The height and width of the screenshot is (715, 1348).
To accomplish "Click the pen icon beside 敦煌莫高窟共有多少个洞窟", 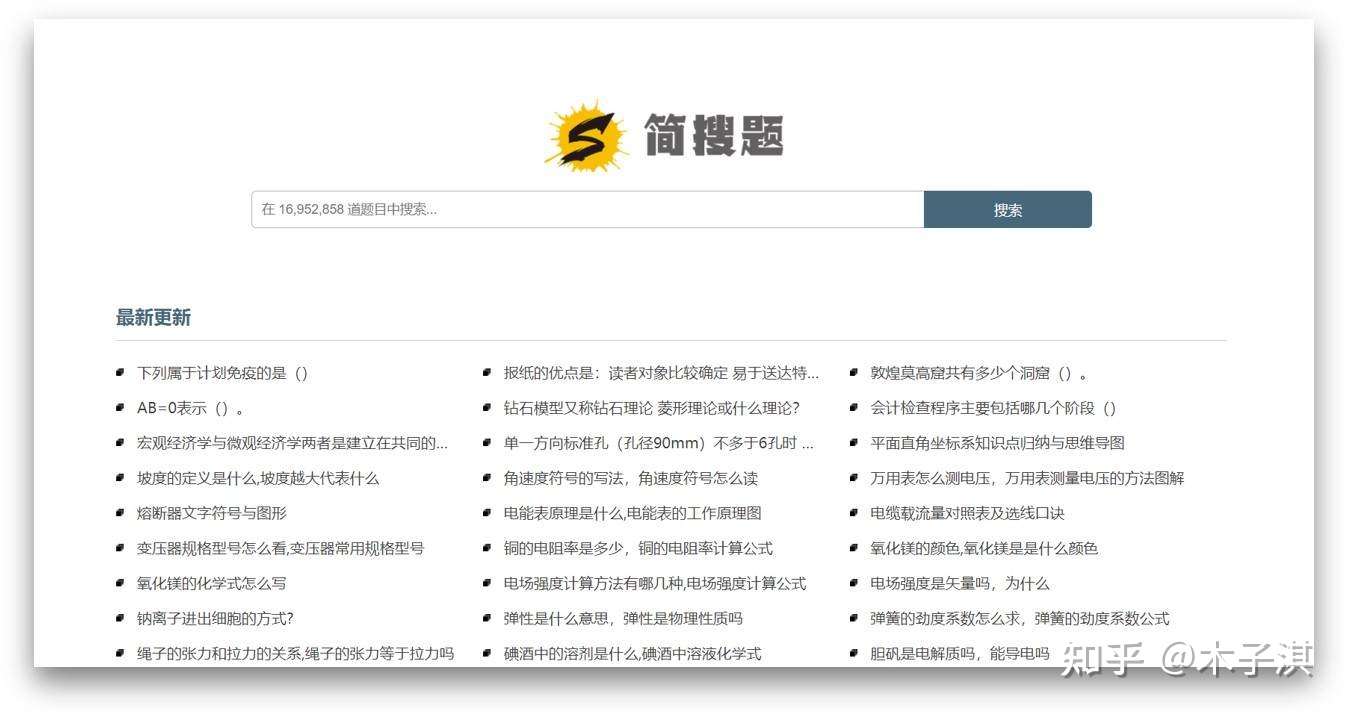I will pos(852,371).
